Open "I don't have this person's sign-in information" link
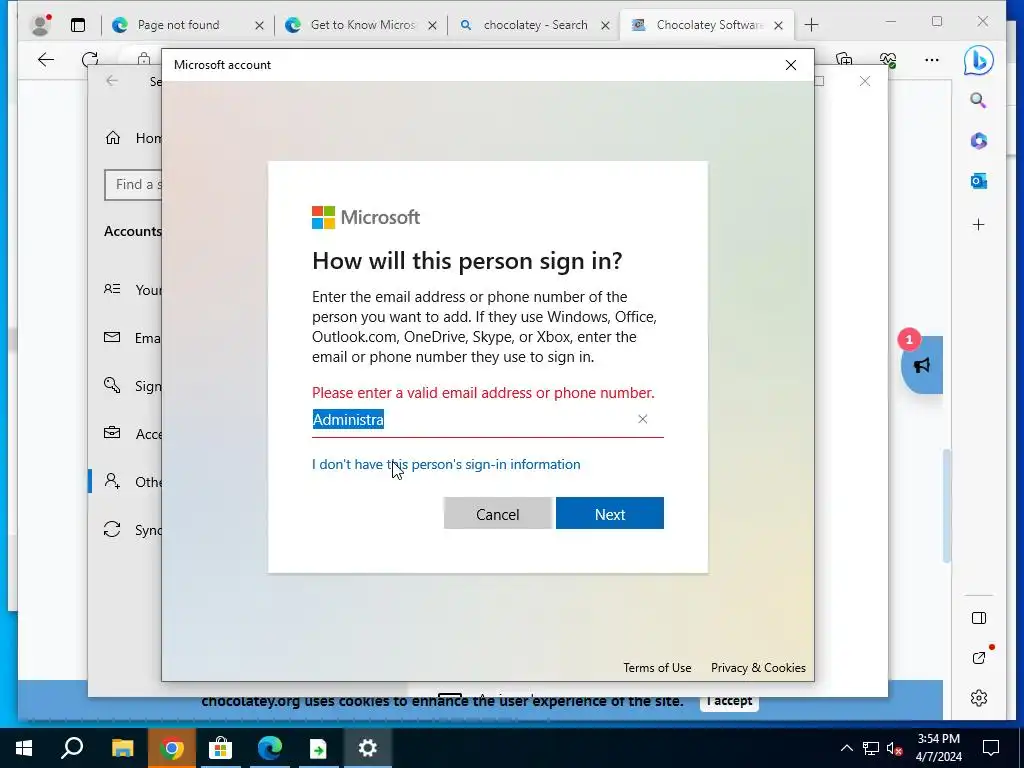Image resolution: width=1024 pixels, height=768 pixels. point(446,464)
